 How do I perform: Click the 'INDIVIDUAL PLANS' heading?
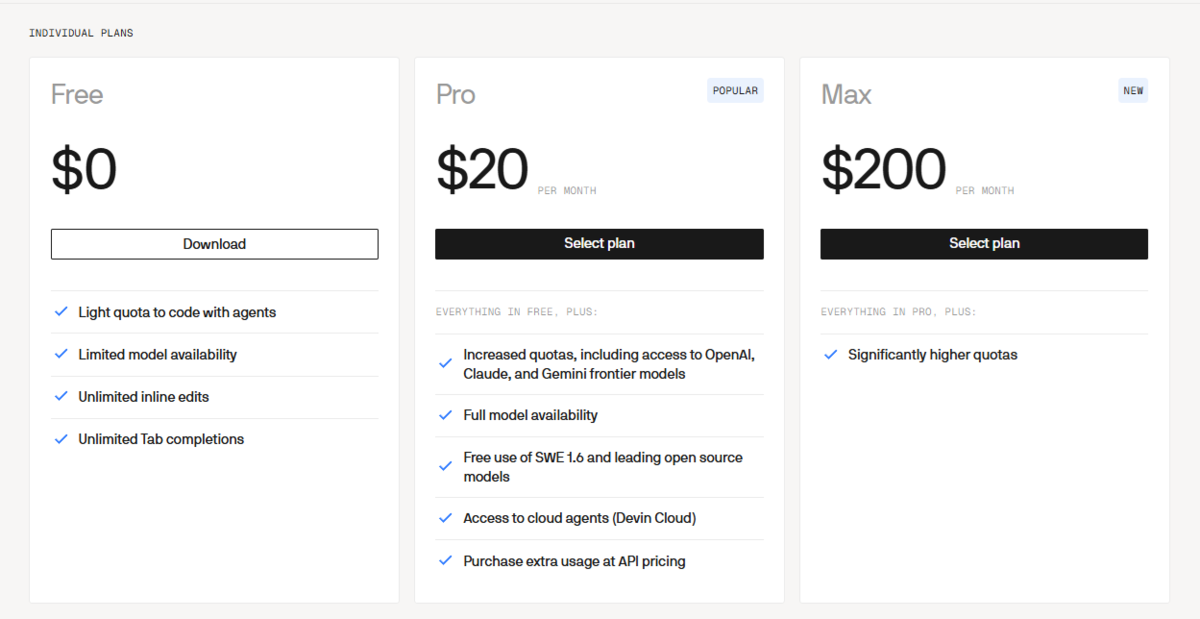(x=81, y=33)
